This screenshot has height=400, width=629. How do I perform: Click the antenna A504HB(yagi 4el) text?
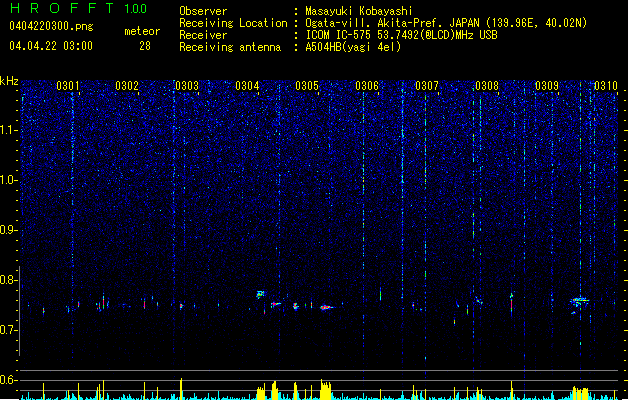pyautogui.click(x=353, y=47)
